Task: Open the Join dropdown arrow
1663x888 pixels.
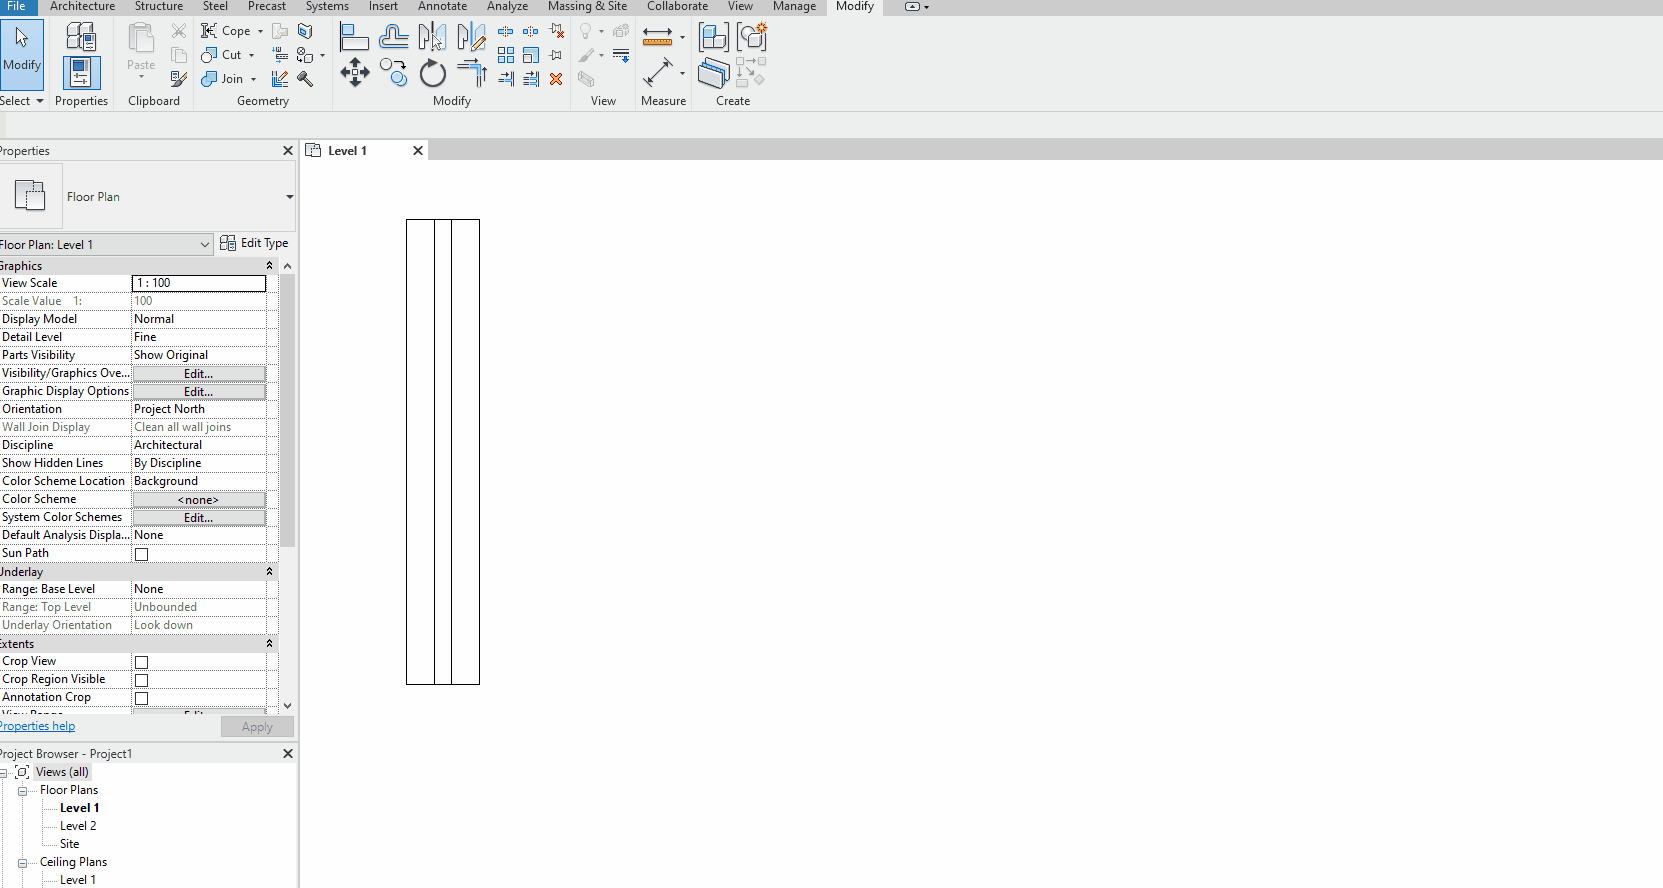Action: pyautogui.click(x=253, y=79)
